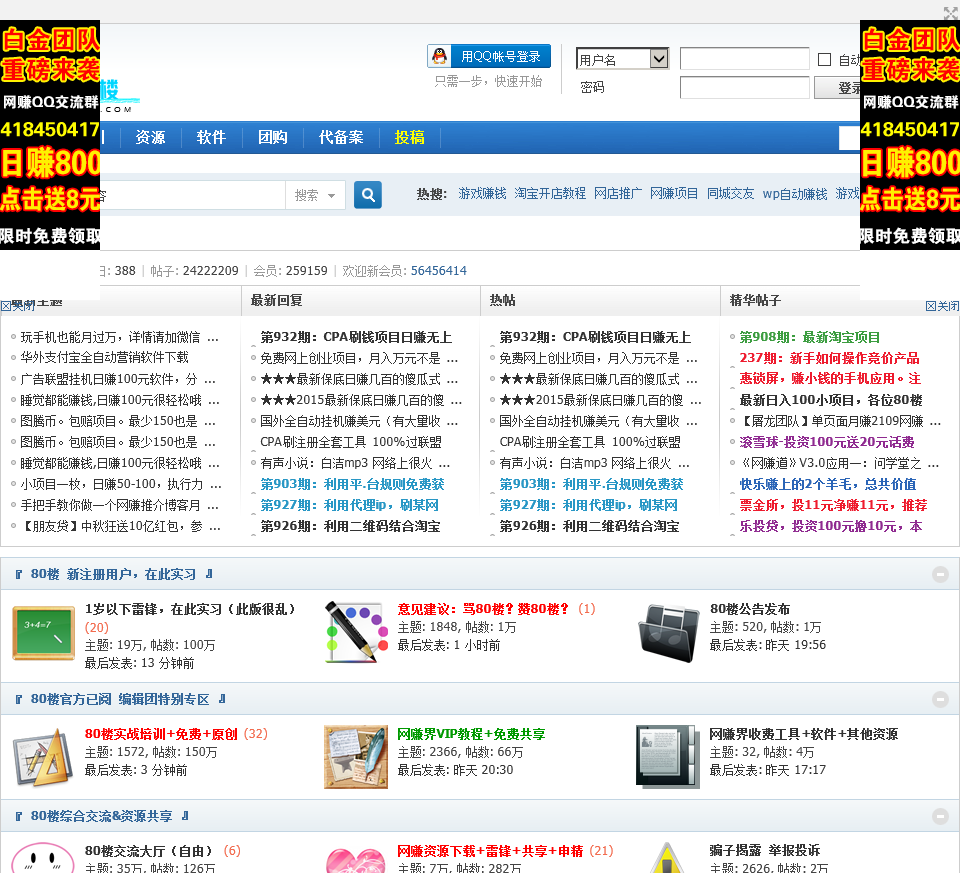Click hot search link 网赚项目
Viewport: 960px width, 873px height.
click(x=674, y=194)
